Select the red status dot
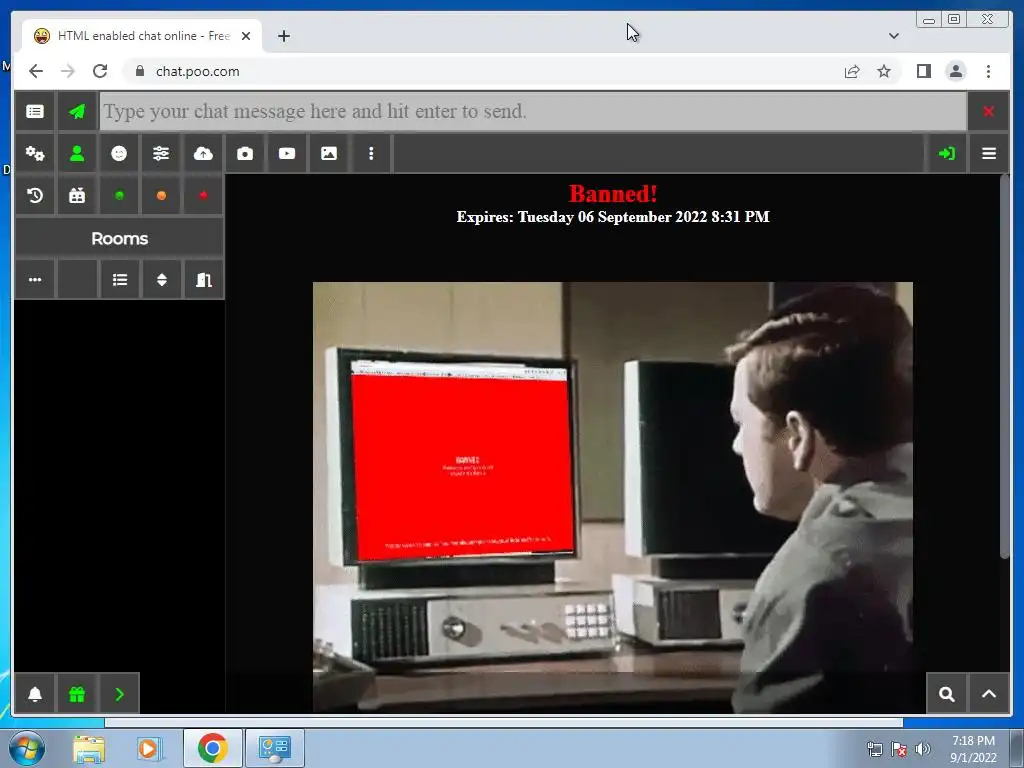 (x=203, y=195)
